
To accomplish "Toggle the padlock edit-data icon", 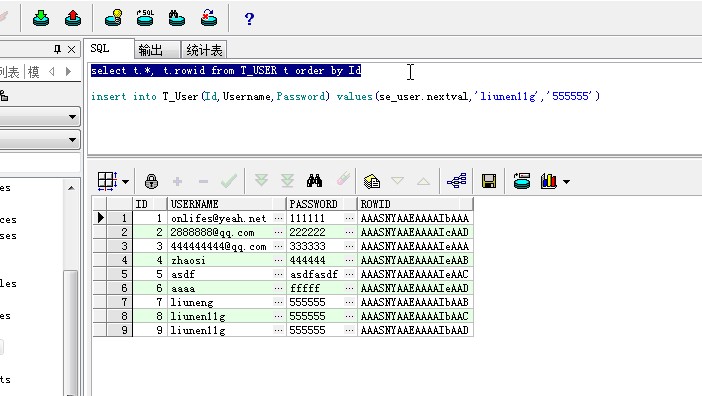I will coord(151,181).
